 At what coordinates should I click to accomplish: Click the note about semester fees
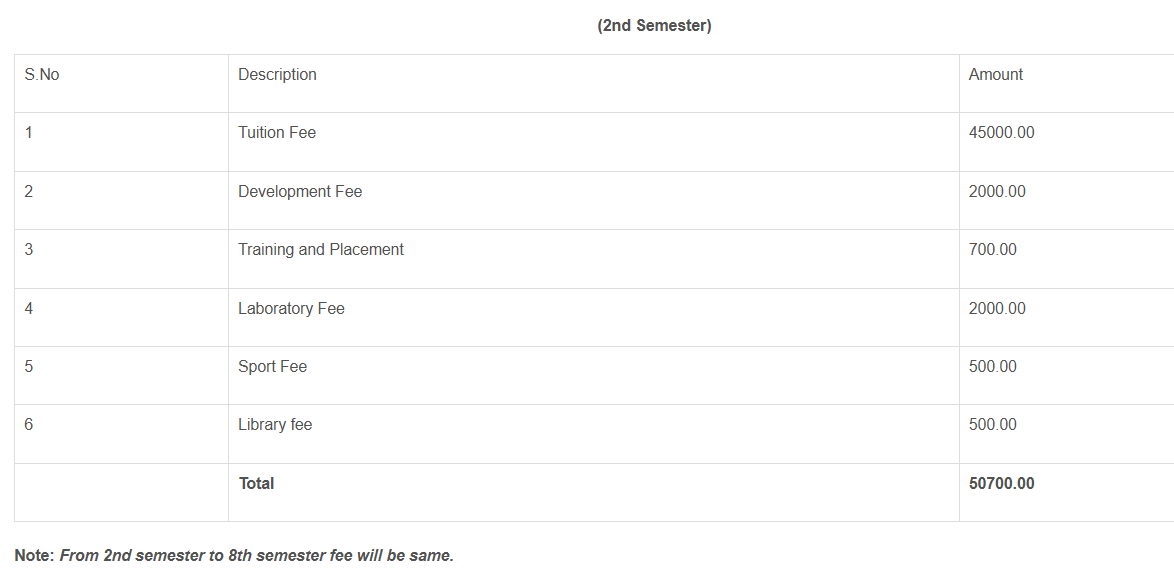click(x=234, y=555)
